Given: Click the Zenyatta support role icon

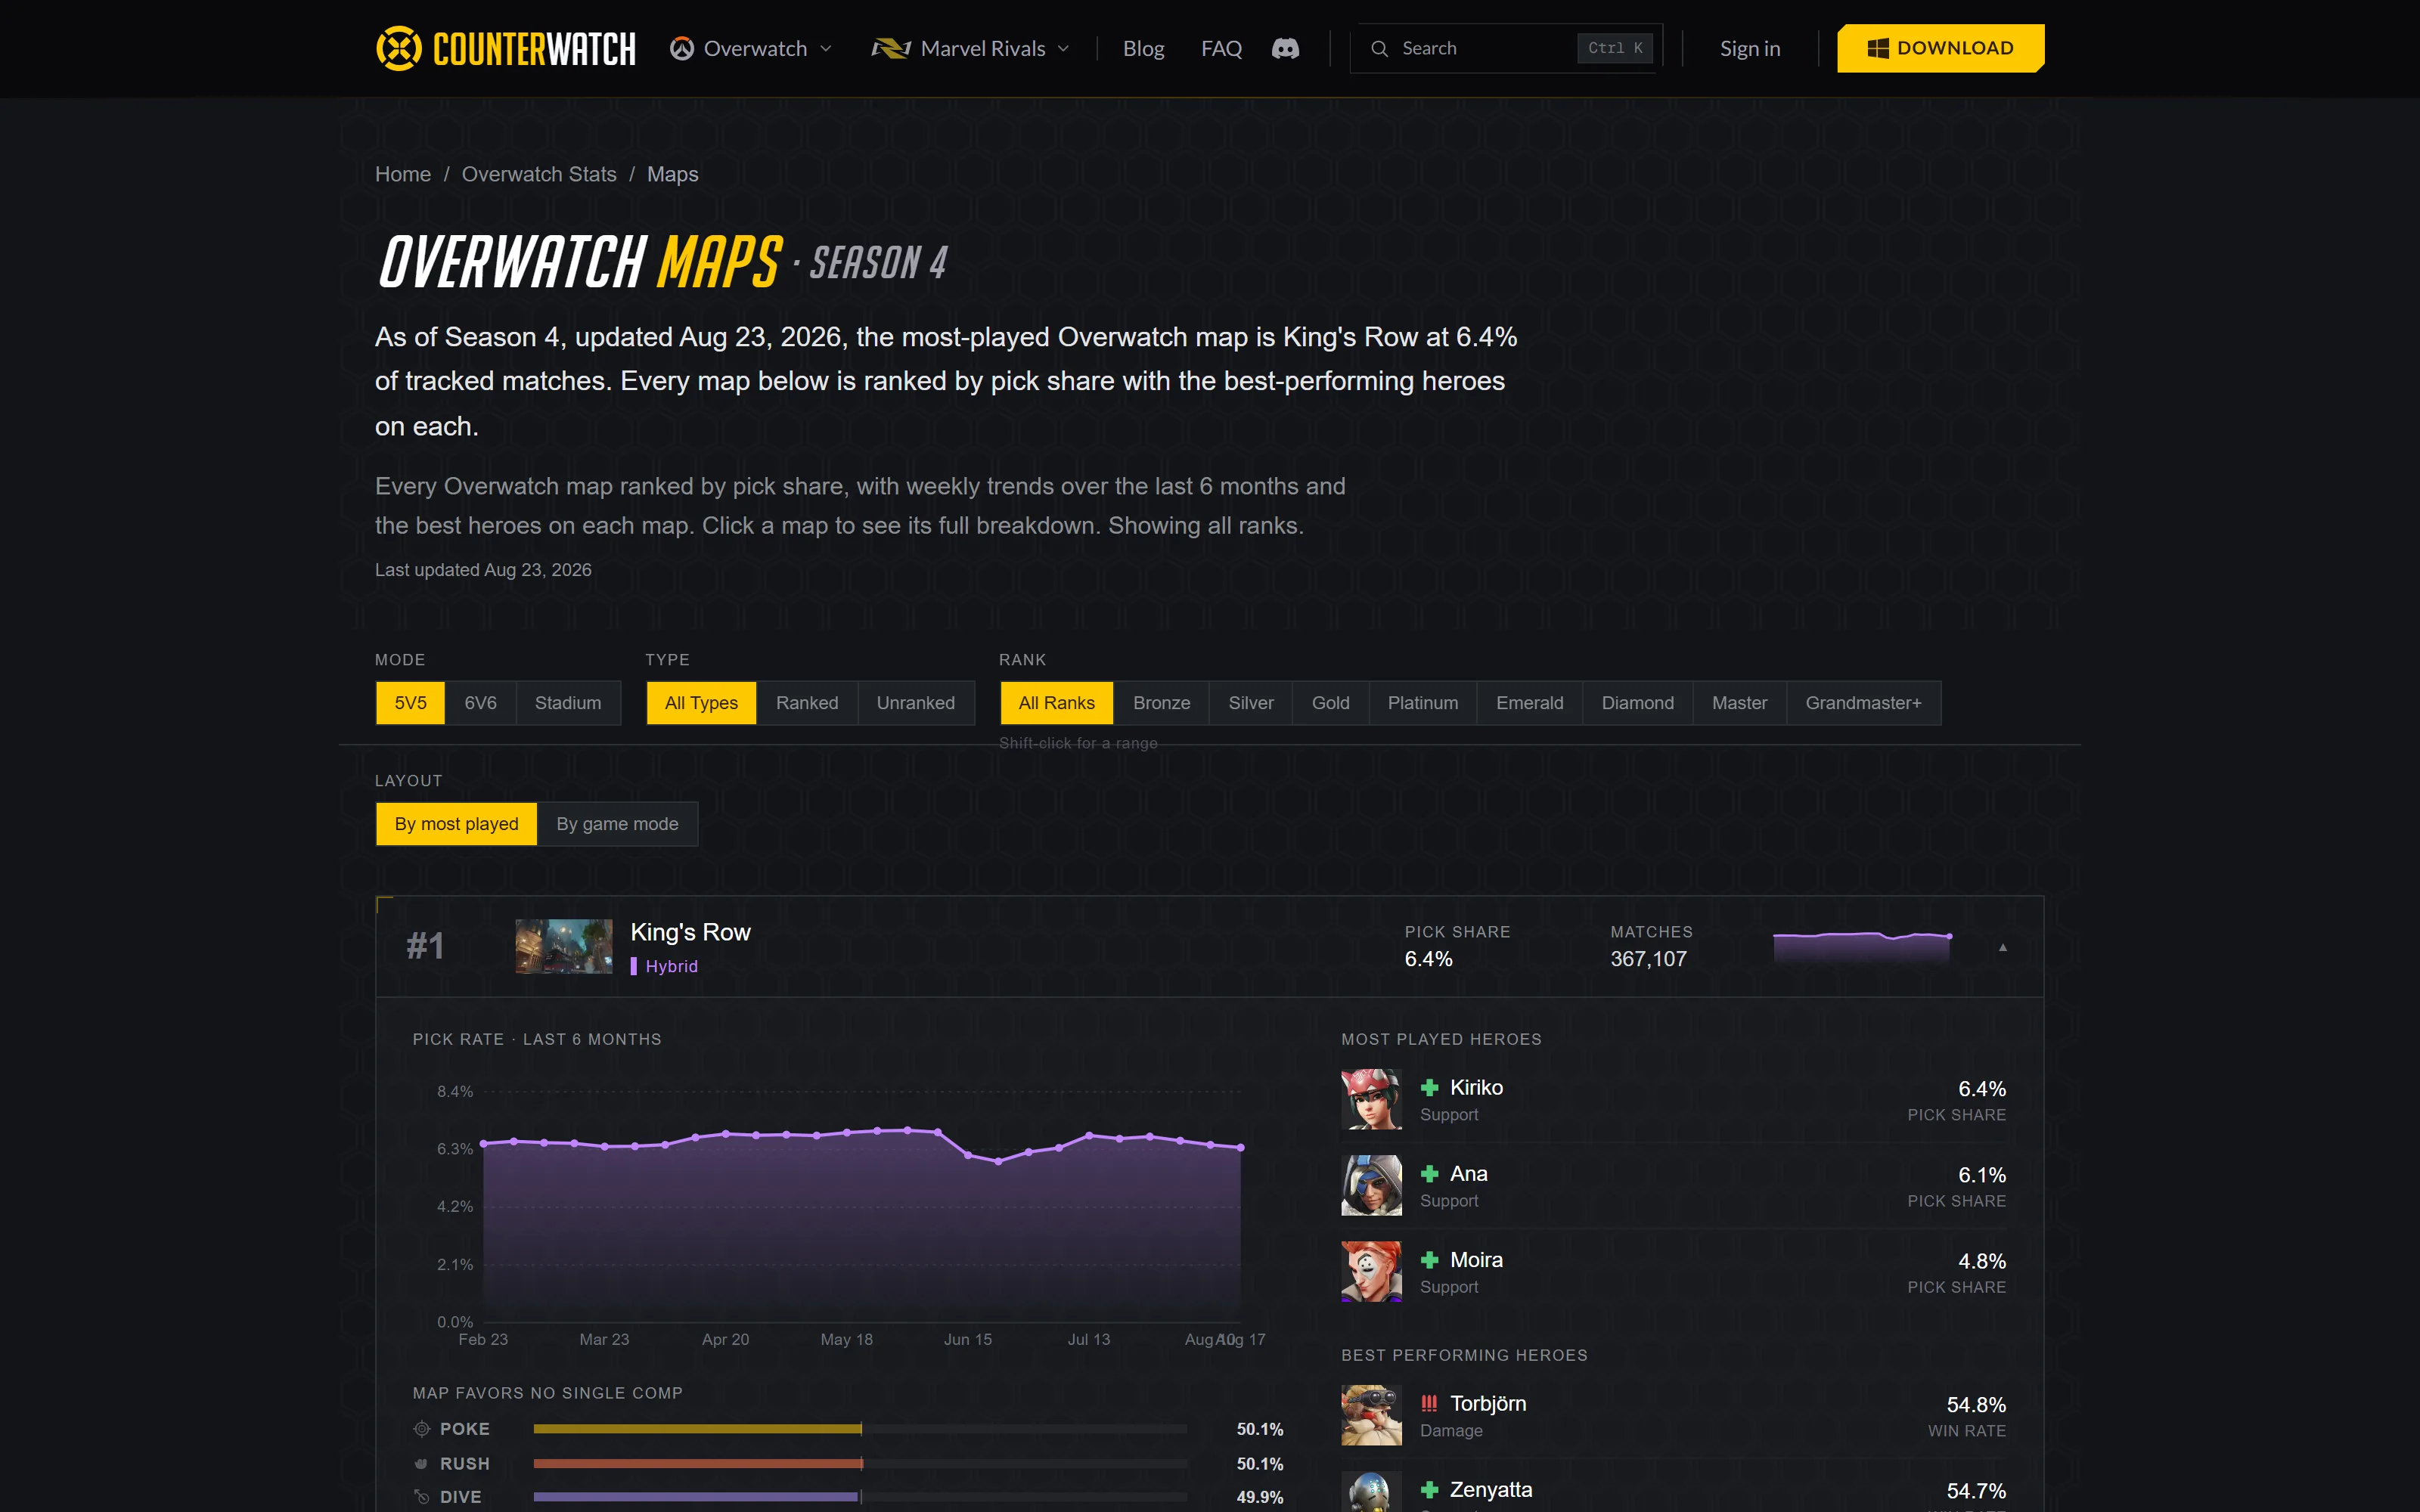Looking at the screenshot, I should (x=1430, y=1489).
